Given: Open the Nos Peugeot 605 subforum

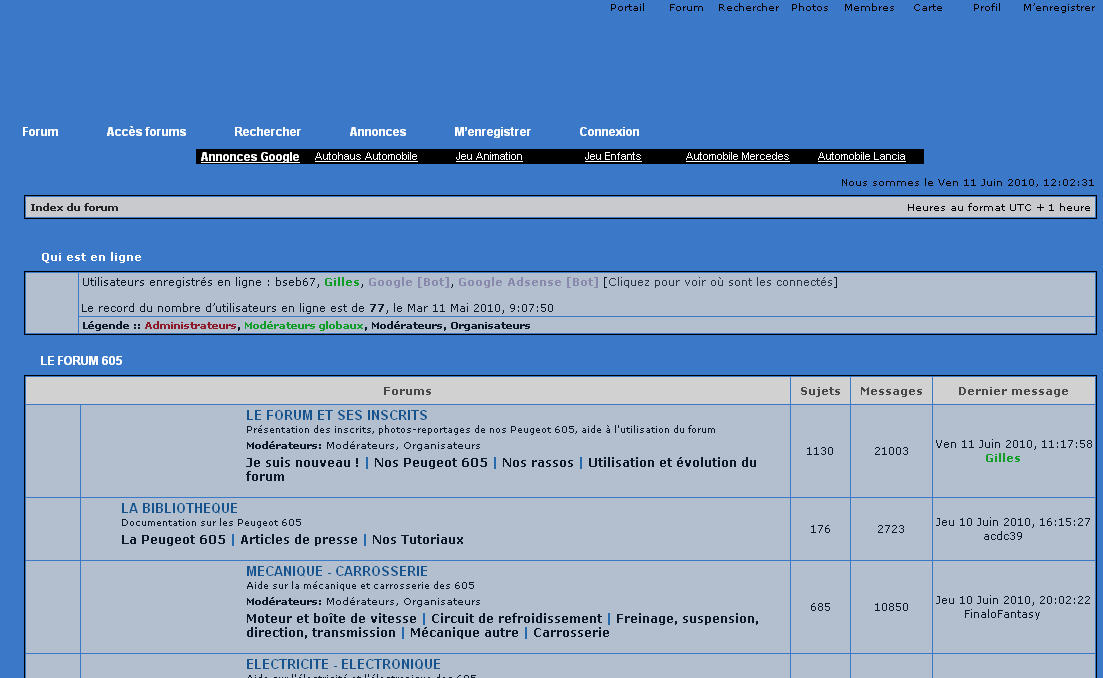Looking at the screenshot, I should point(430,463).
